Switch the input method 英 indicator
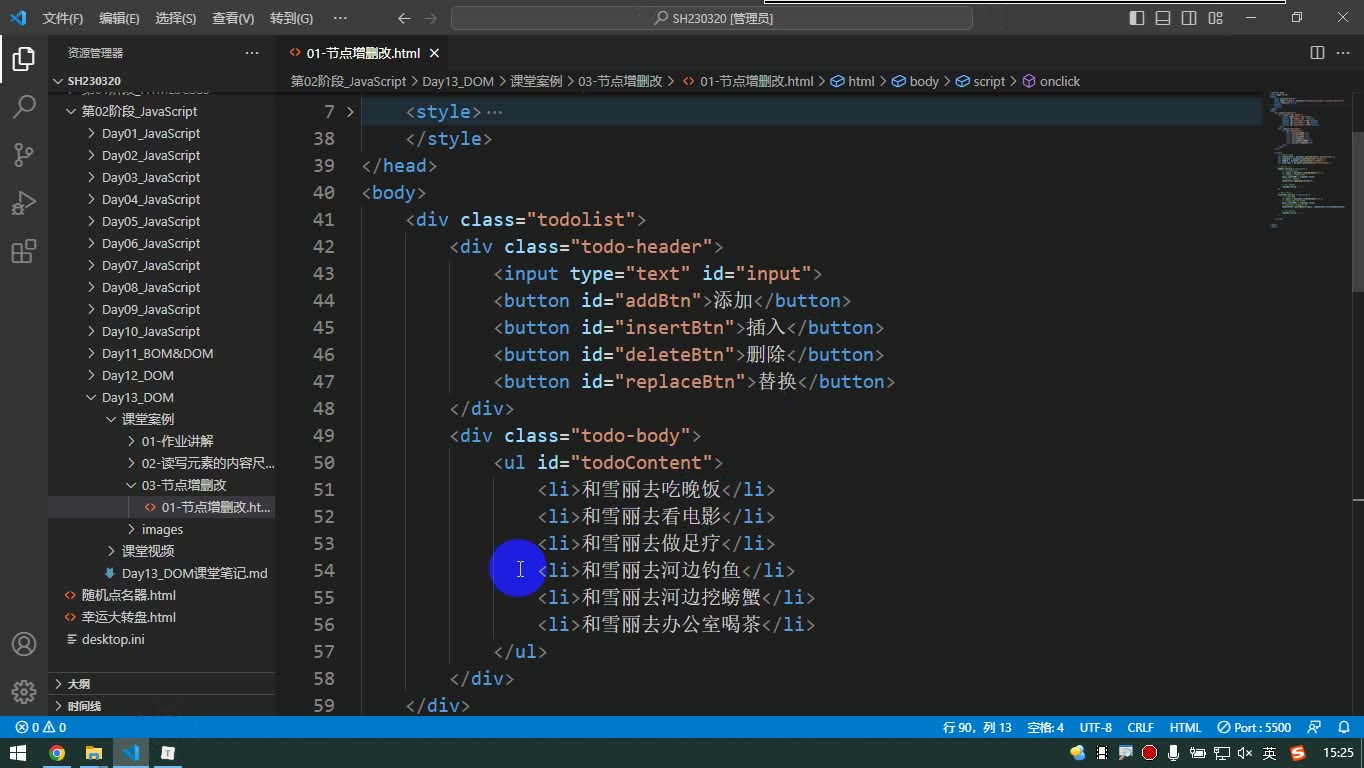This screenshot has height=768, width=1364. (x=1269, y=753)
